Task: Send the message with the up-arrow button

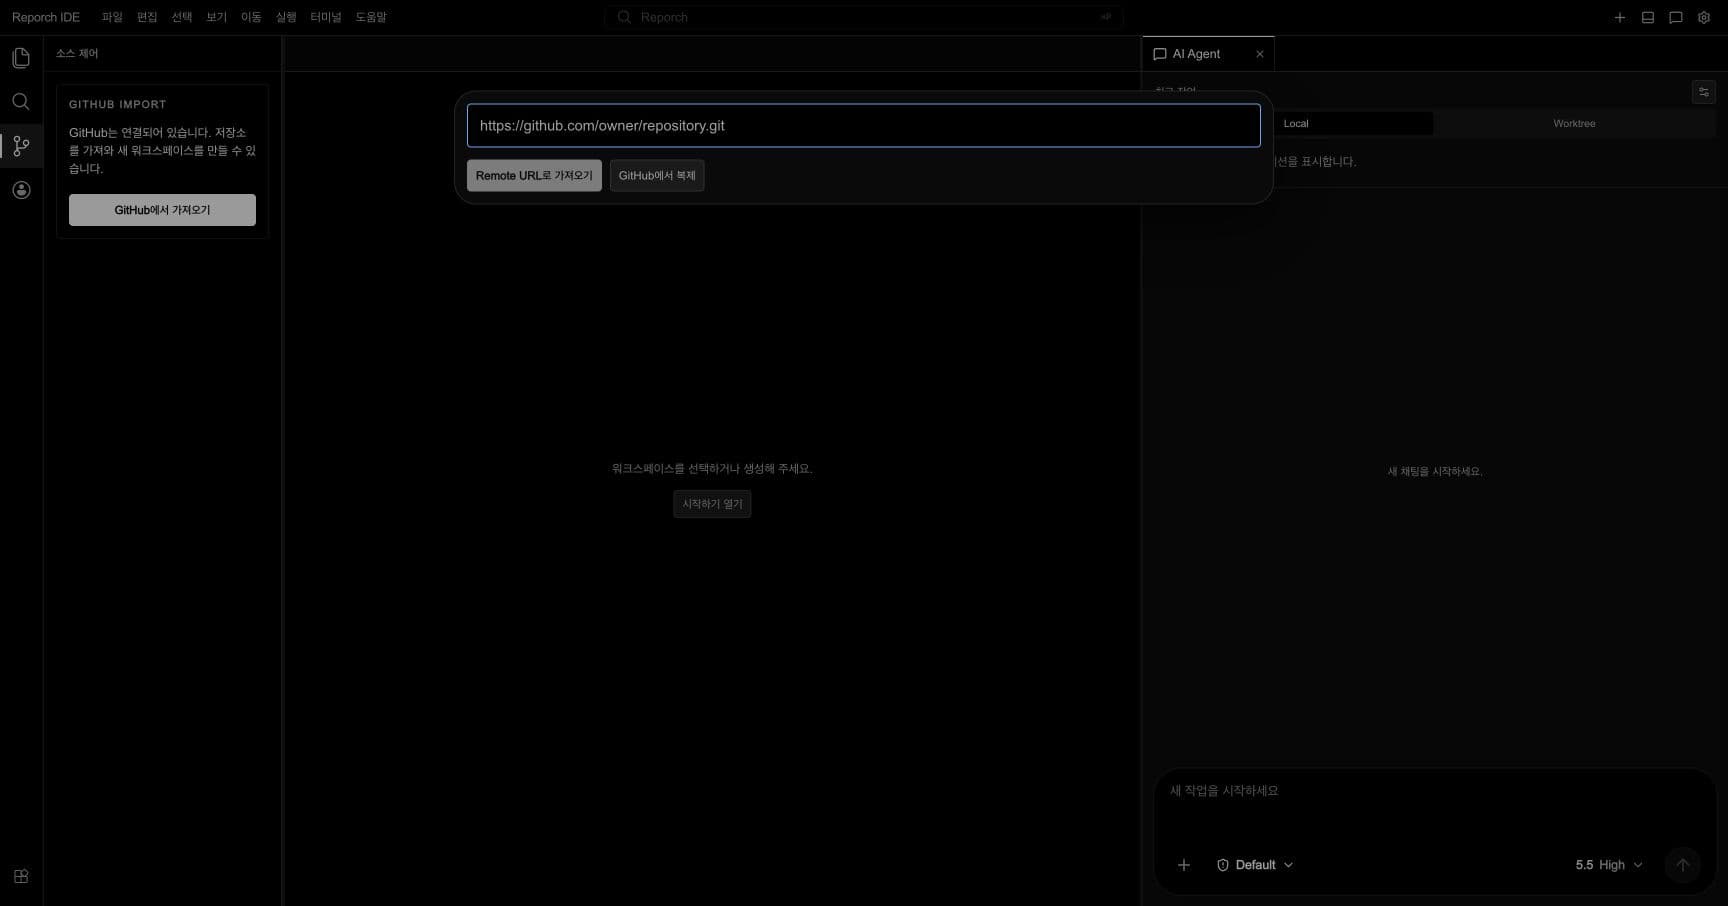Action: [1683, 865]
